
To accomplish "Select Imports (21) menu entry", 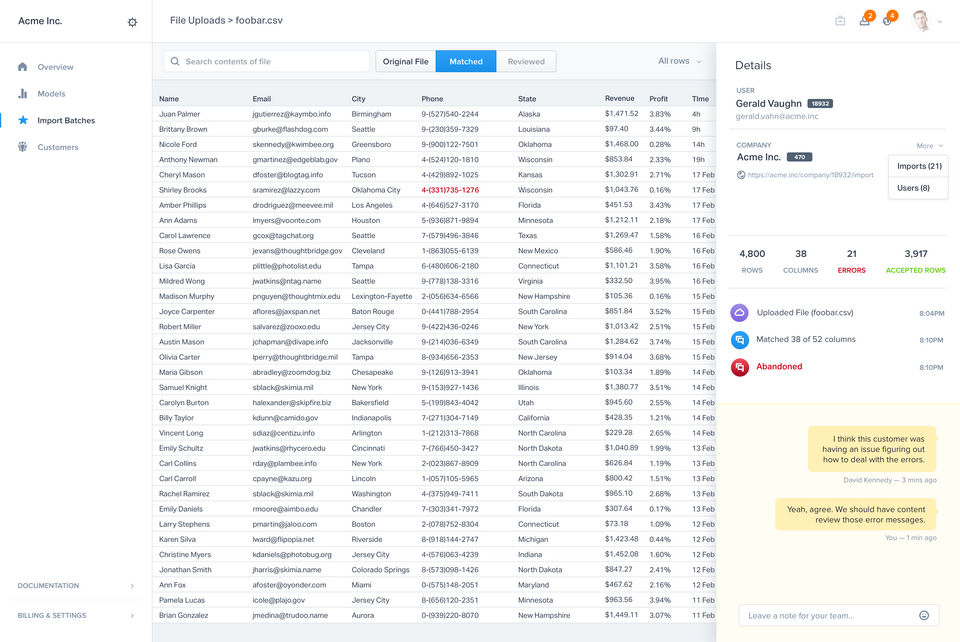I will click(919, 166).
